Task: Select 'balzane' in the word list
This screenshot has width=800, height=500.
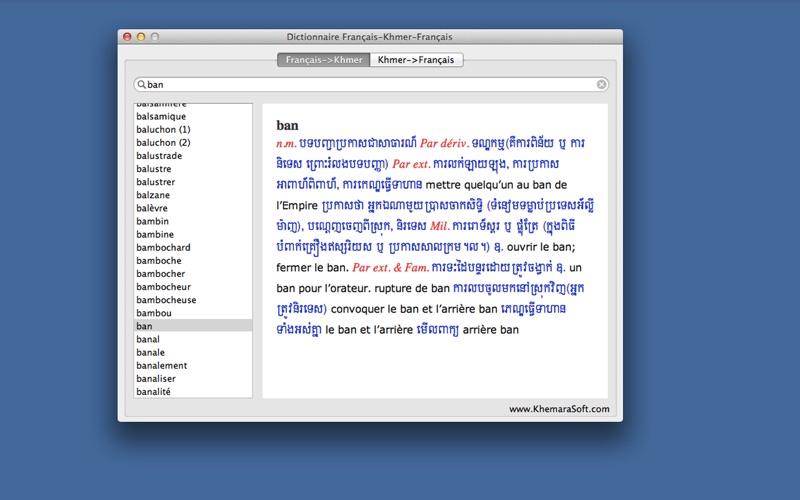Action: tap(193, 195)
